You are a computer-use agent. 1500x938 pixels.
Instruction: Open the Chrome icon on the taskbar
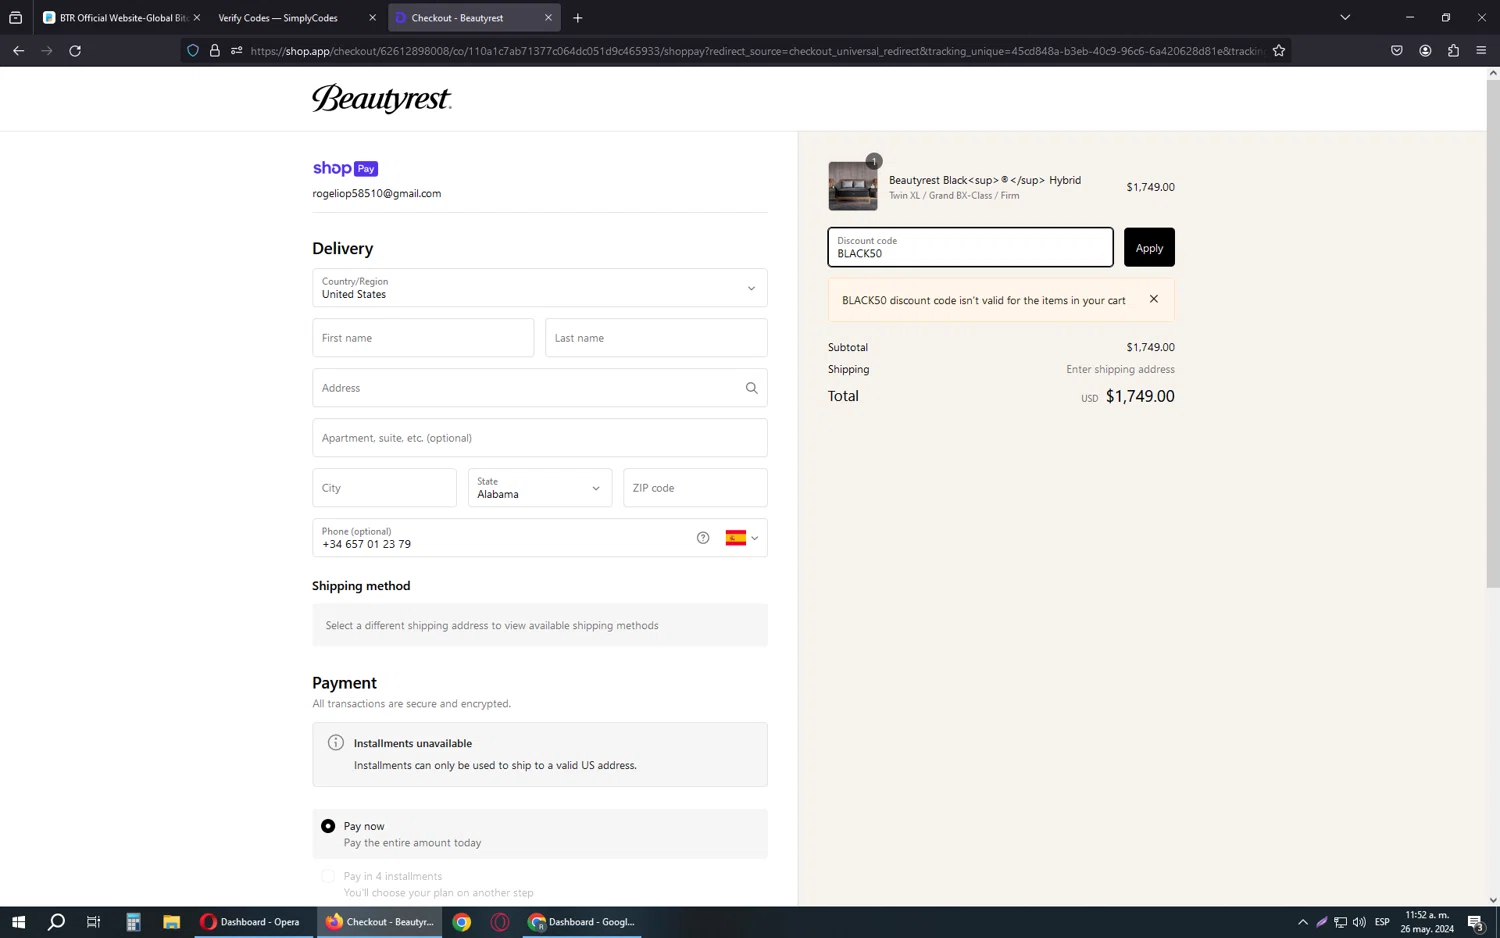(462, 922)
